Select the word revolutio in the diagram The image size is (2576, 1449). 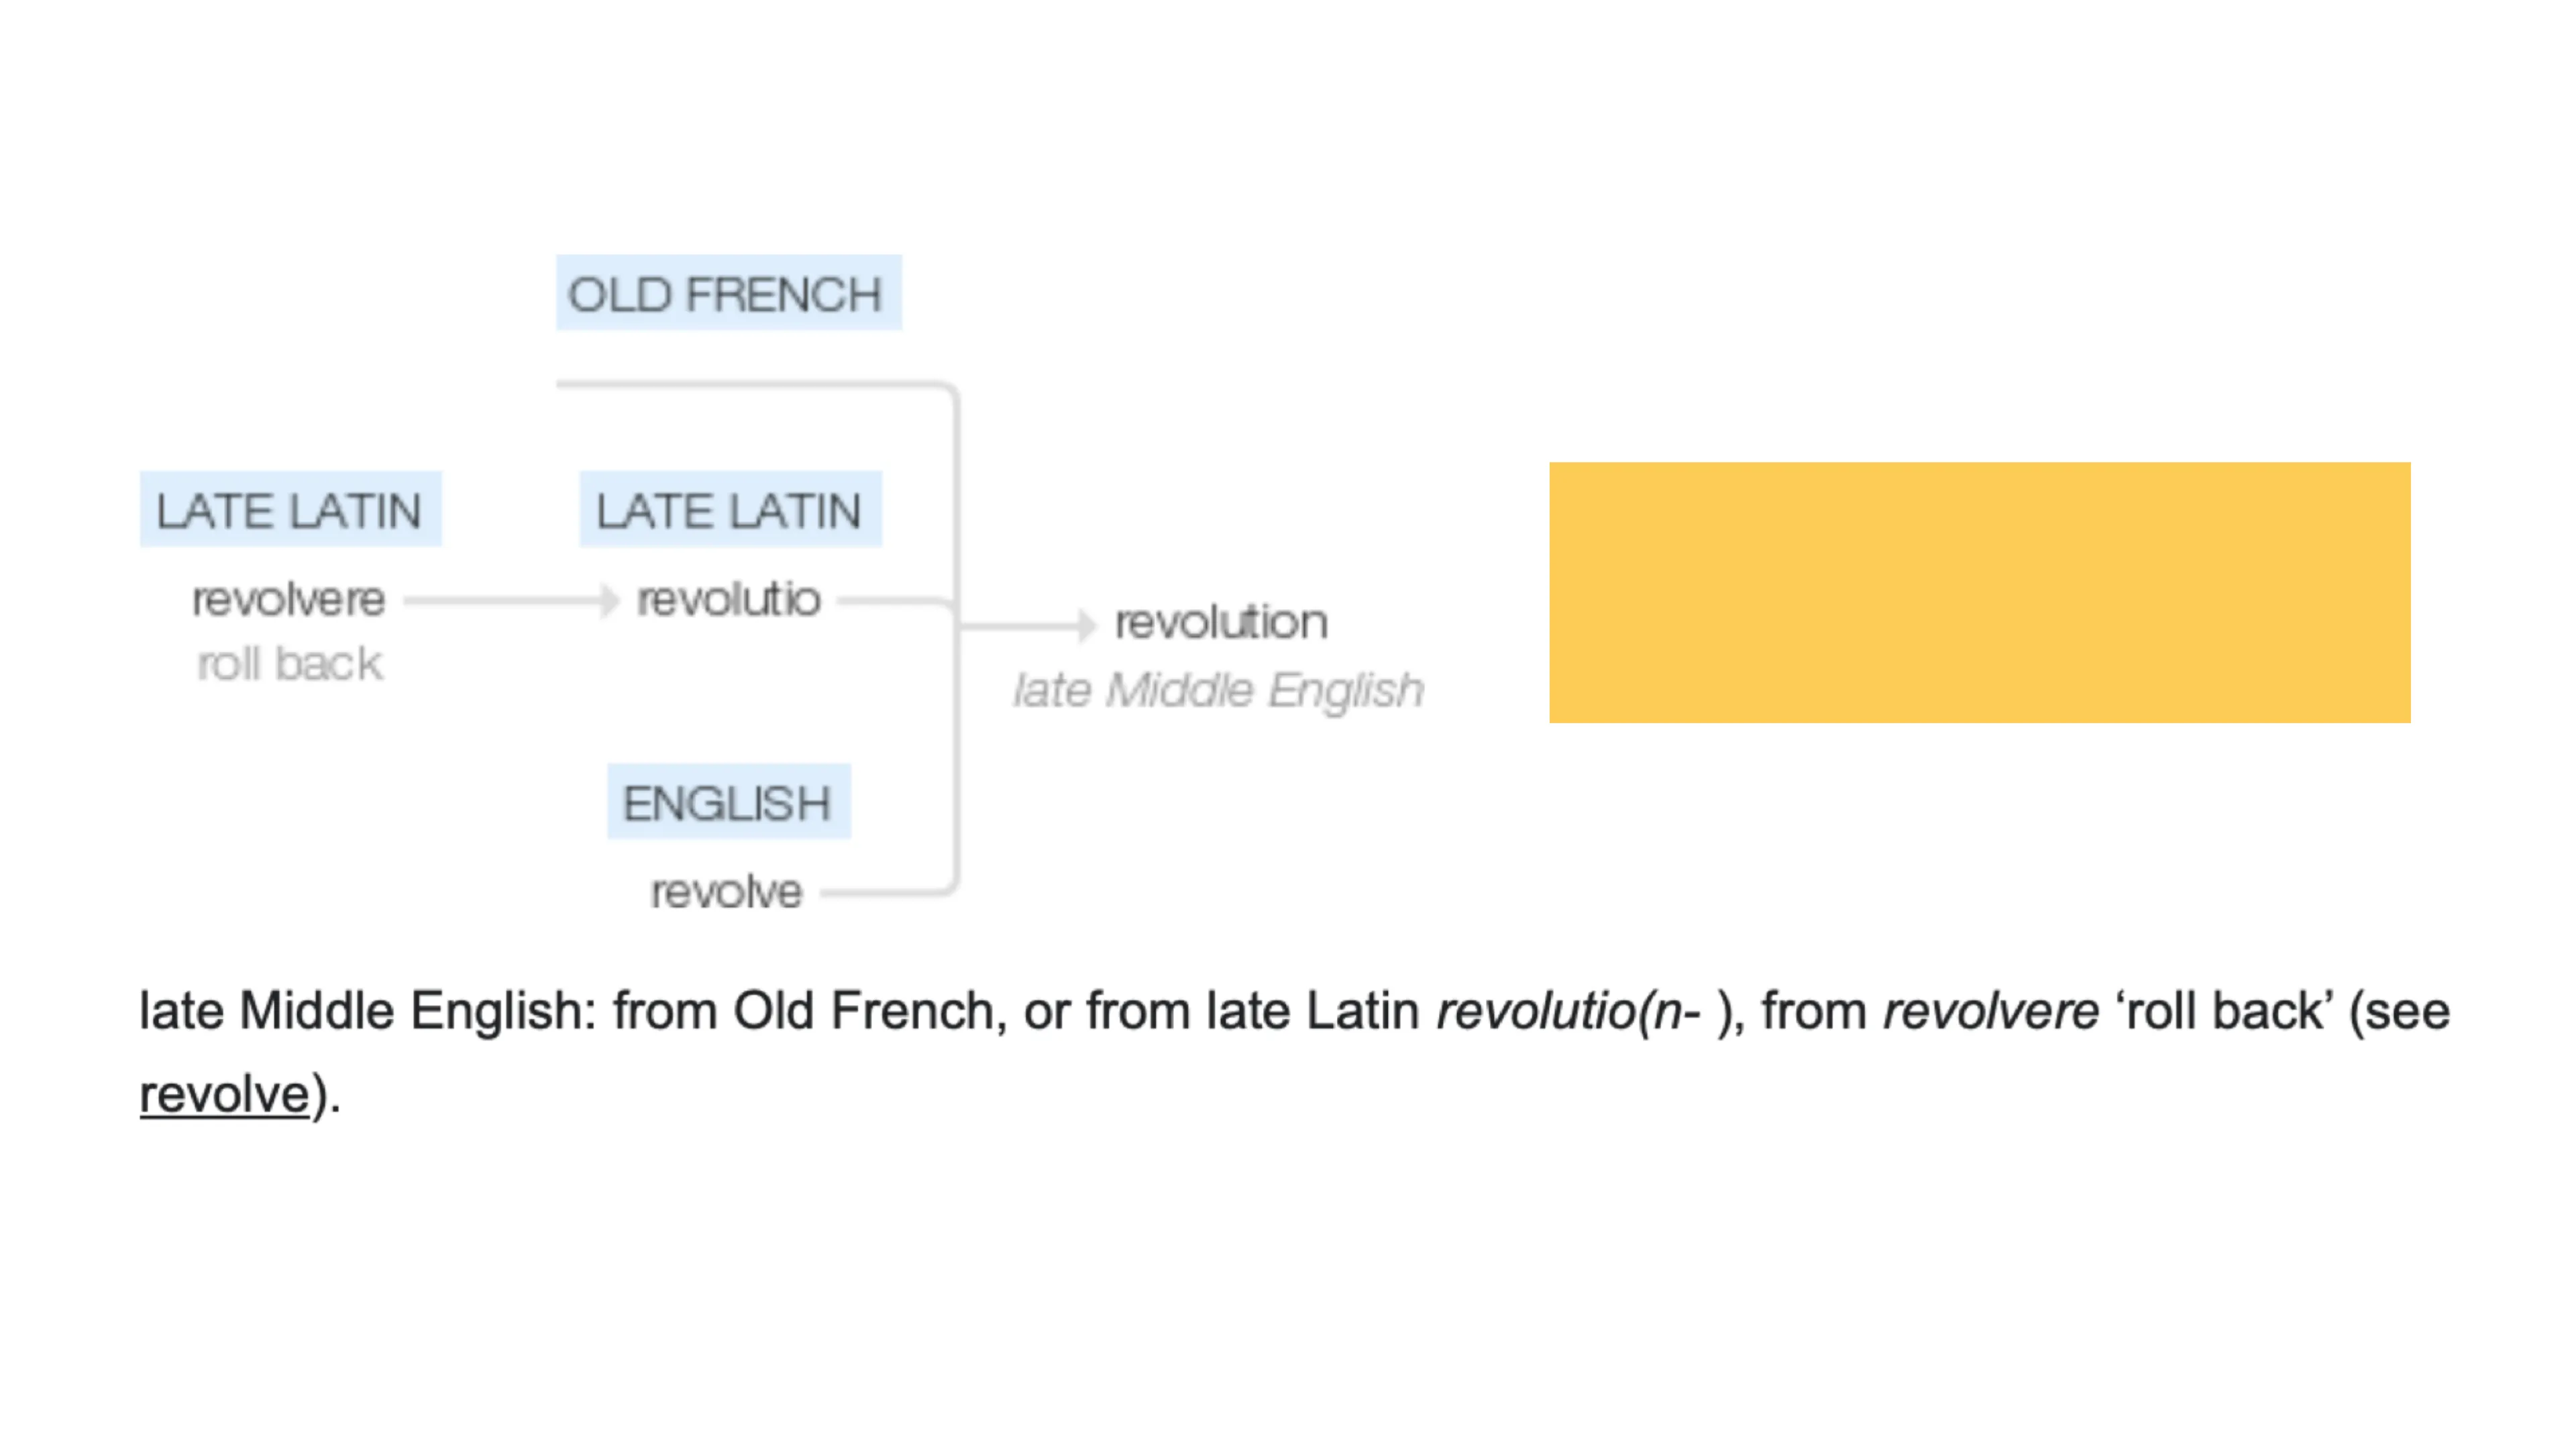coord(729,600)
